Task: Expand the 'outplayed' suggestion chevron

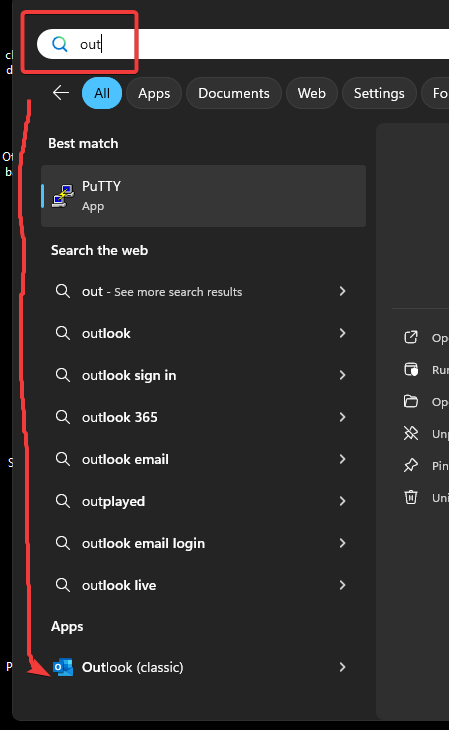Action: coord(342,501)
